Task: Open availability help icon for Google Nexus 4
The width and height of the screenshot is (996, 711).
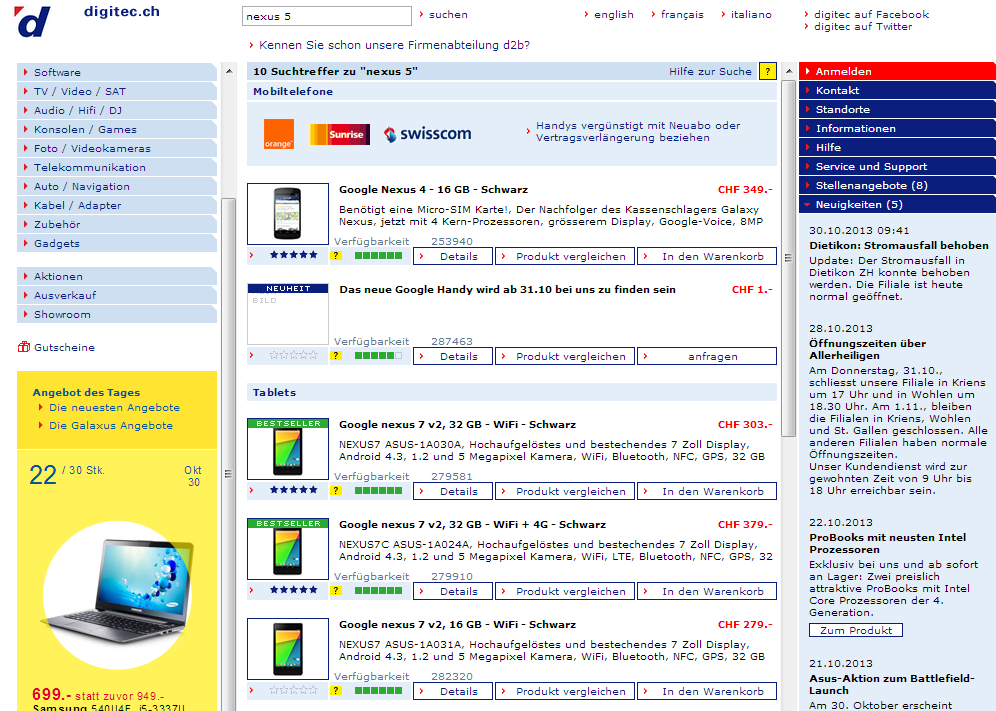Action: (337, 255)
